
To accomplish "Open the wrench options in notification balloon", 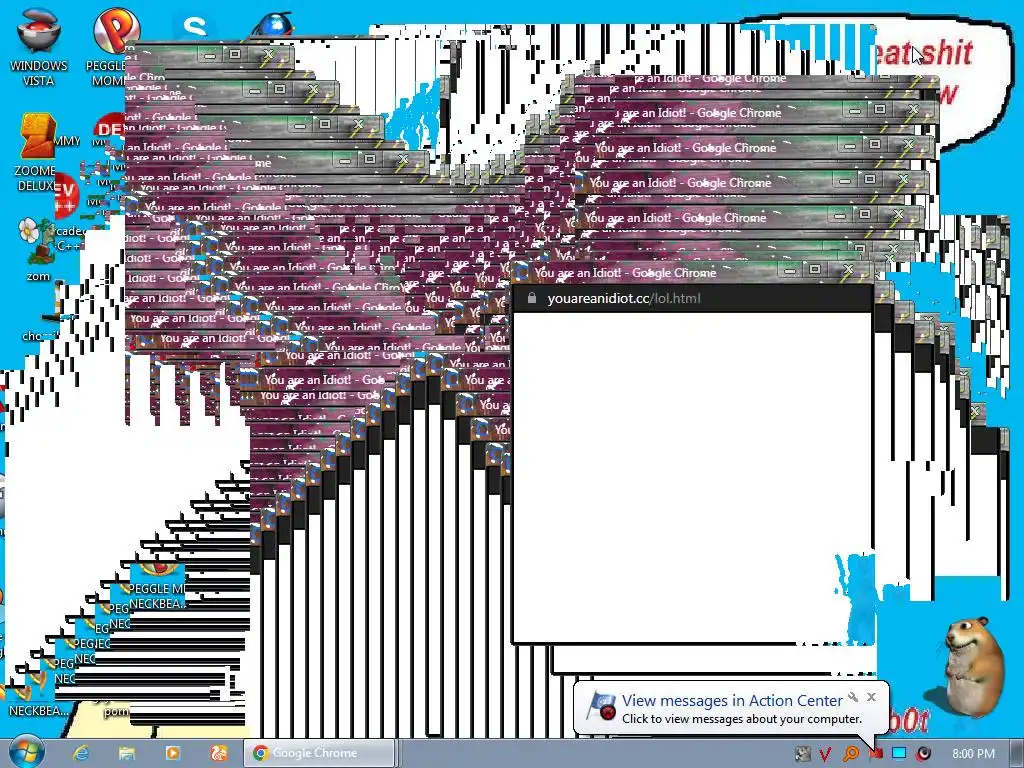I will point(853,697).
